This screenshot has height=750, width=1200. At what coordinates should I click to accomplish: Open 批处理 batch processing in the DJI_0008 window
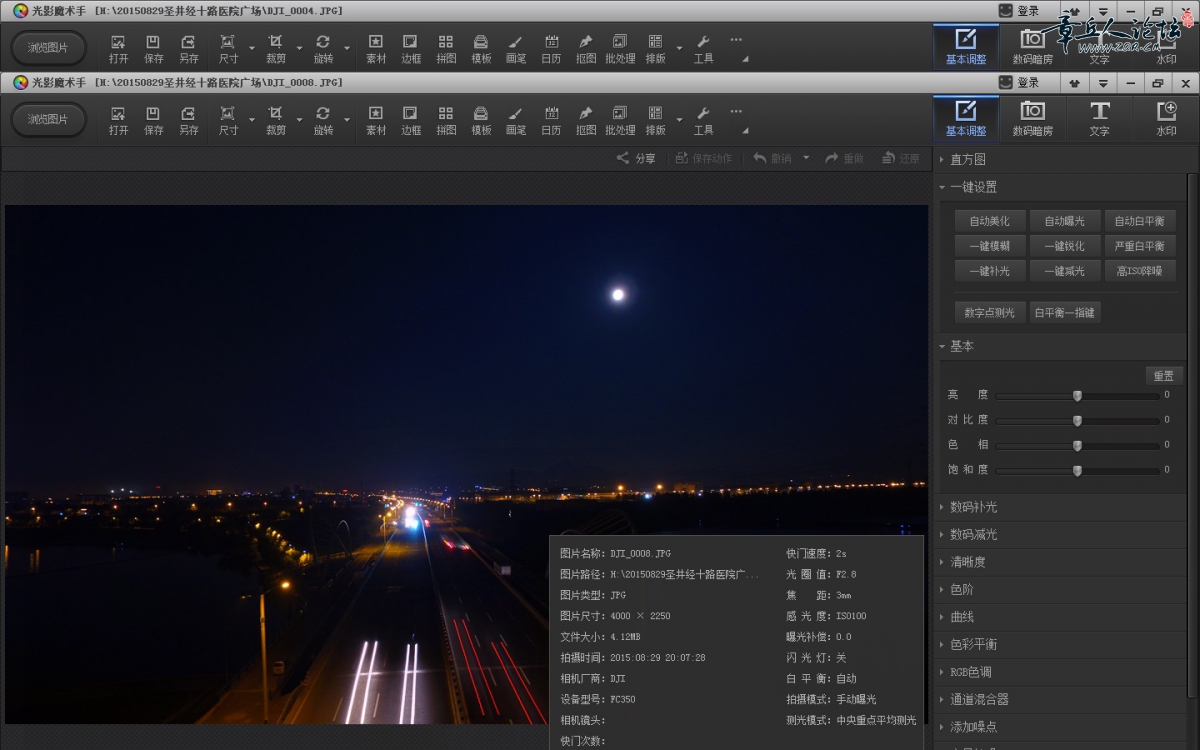pyautogui.click(x=620, y=120)
